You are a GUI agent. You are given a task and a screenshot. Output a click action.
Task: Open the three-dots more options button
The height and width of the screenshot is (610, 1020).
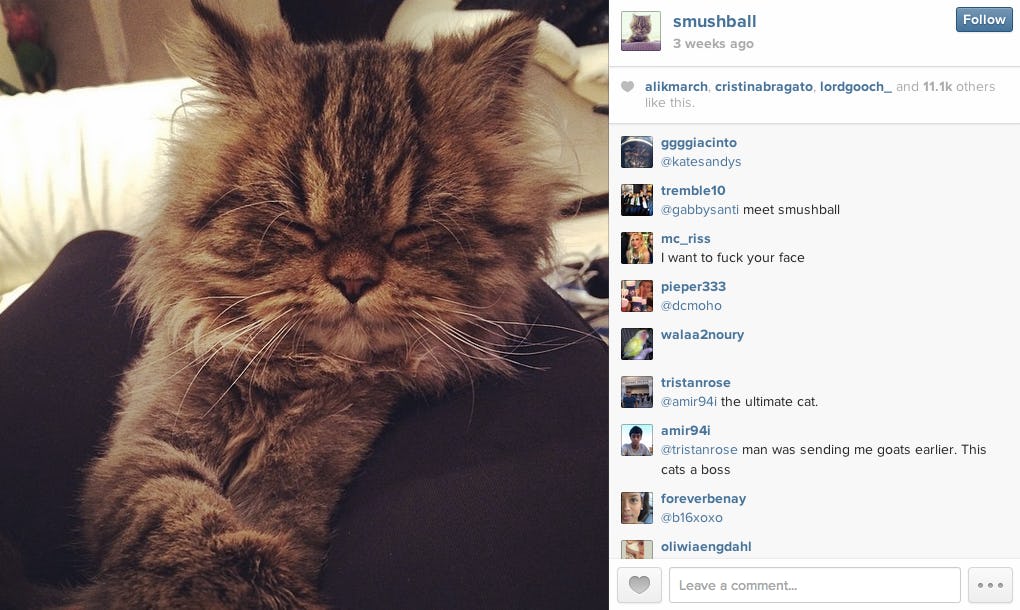pos(990,585)
